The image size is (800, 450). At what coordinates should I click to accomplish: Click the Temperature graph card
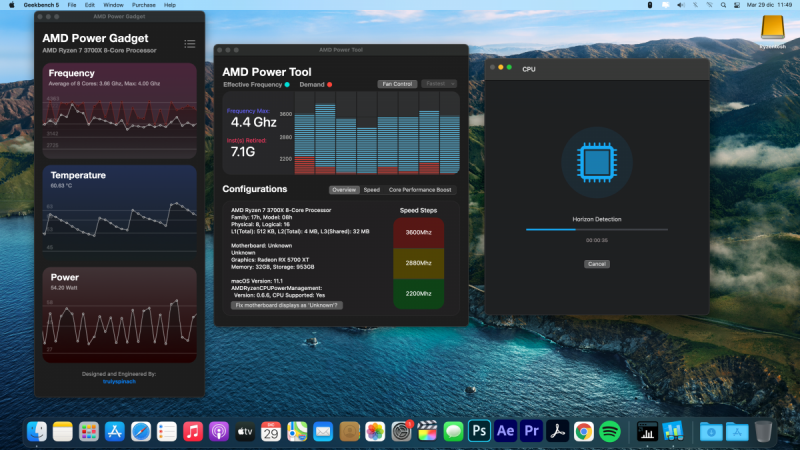pyautogui.click(x=119, y=212)
